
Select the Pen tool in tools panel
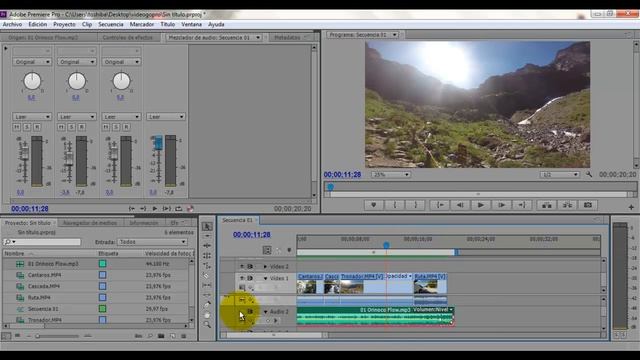(207, 305)
